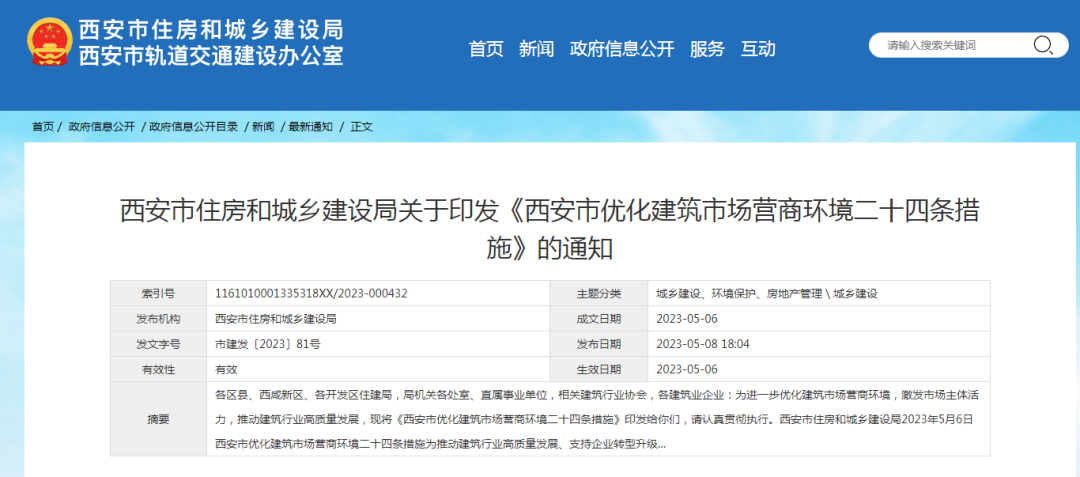The image size is (1080, 477).
Task: Click the 索引号 label cell
Action: [158, 293]
